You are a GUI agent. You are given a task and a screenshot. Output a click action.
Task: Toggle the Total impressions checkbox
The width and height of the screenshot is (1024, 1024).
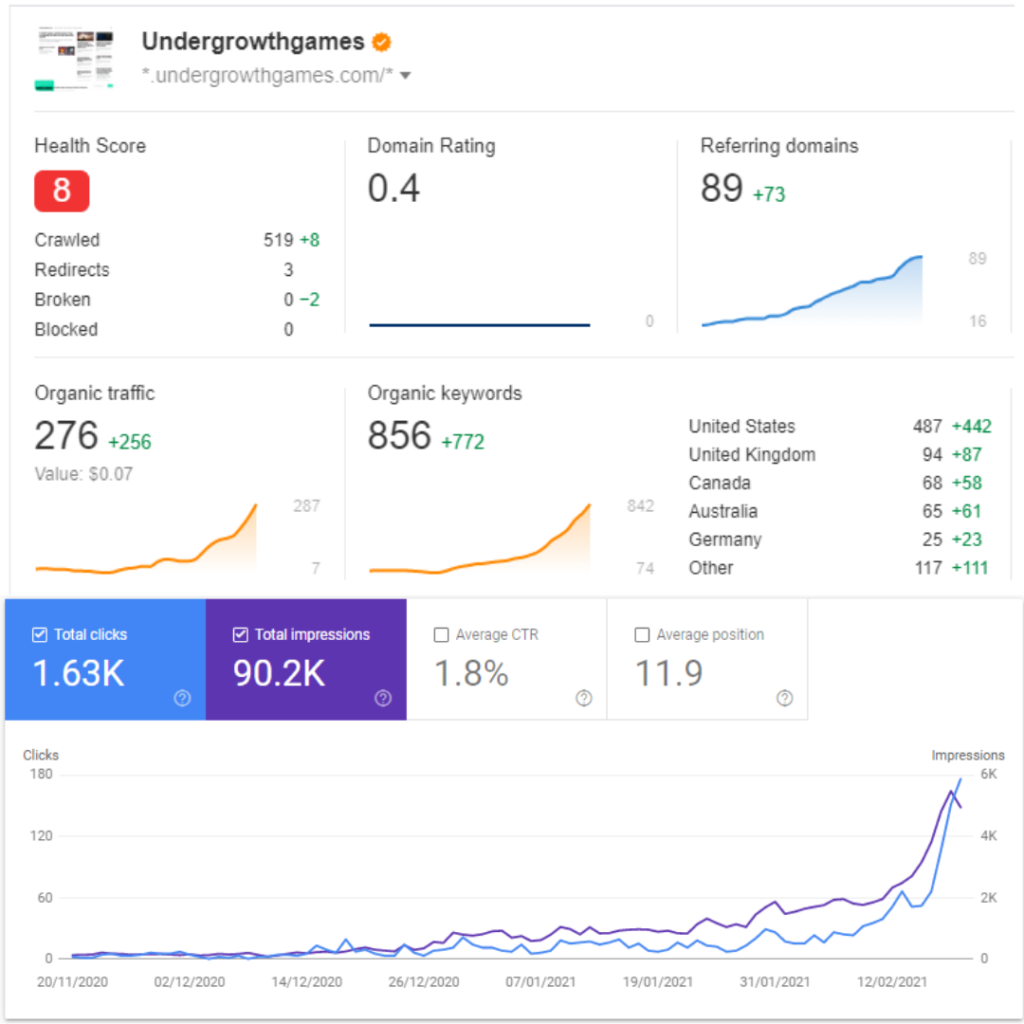point(240,635)
